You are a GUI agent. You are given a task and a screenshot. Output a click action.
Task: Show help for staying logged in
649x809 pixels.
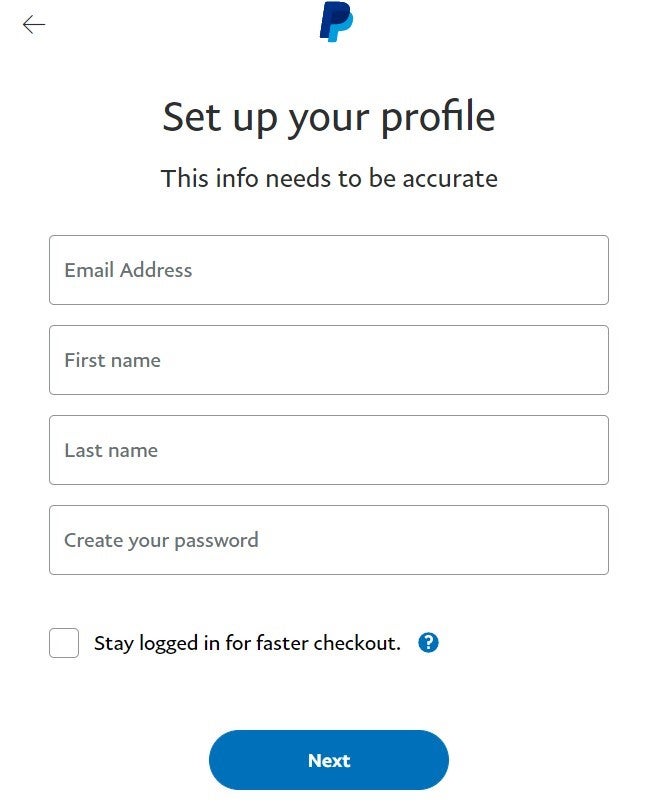(428, 643)
